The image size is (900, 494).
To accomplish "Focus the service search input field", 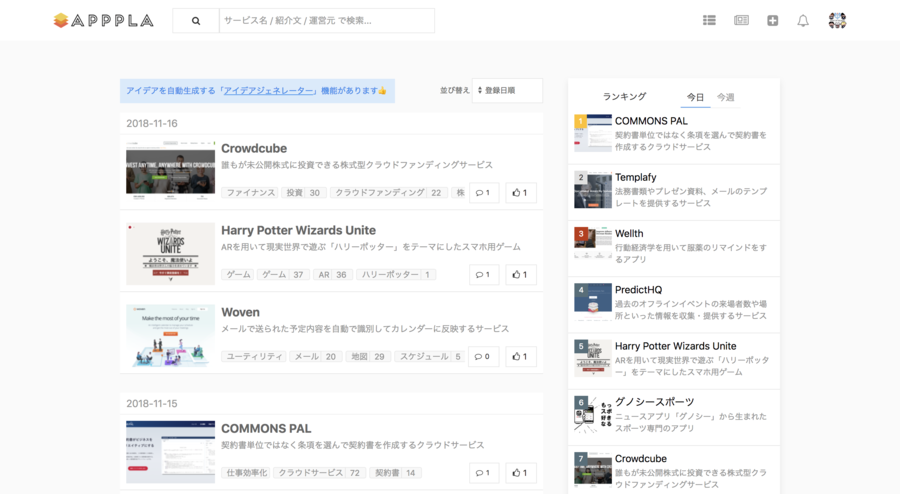I will click(x=327, y=21).
